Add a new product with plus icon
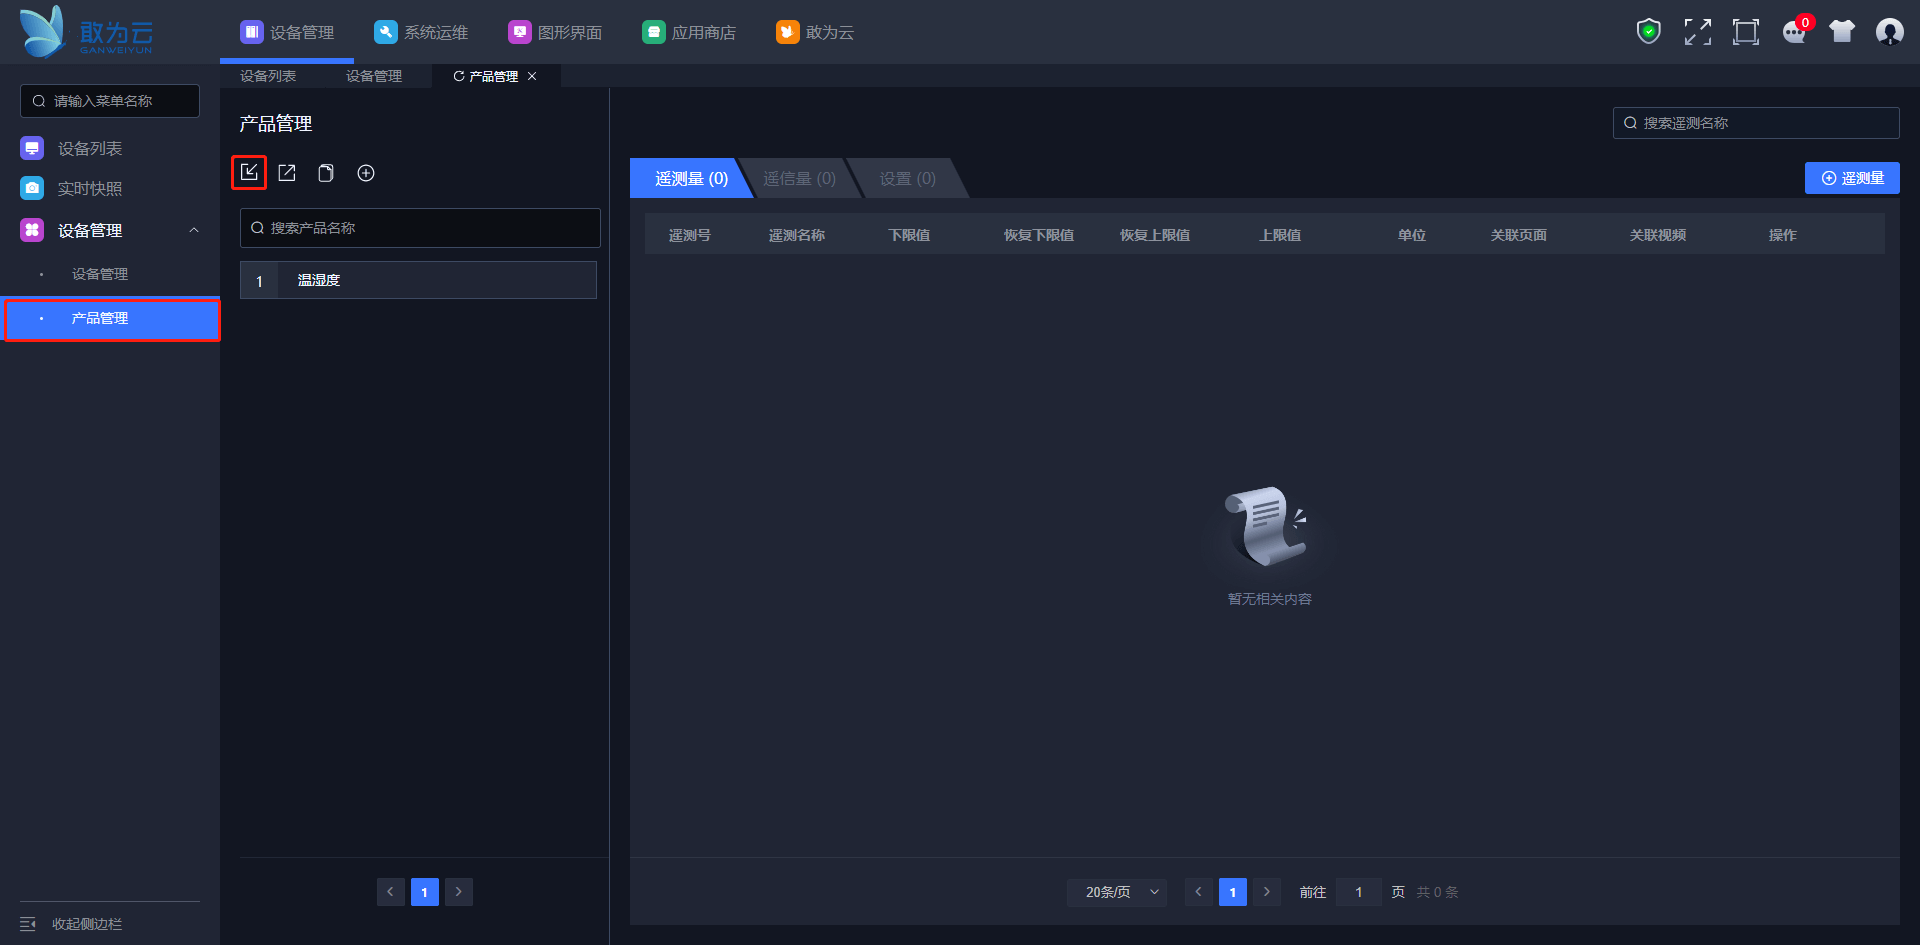The height and width of the screenshot is (945, 1920). (366, 173)
